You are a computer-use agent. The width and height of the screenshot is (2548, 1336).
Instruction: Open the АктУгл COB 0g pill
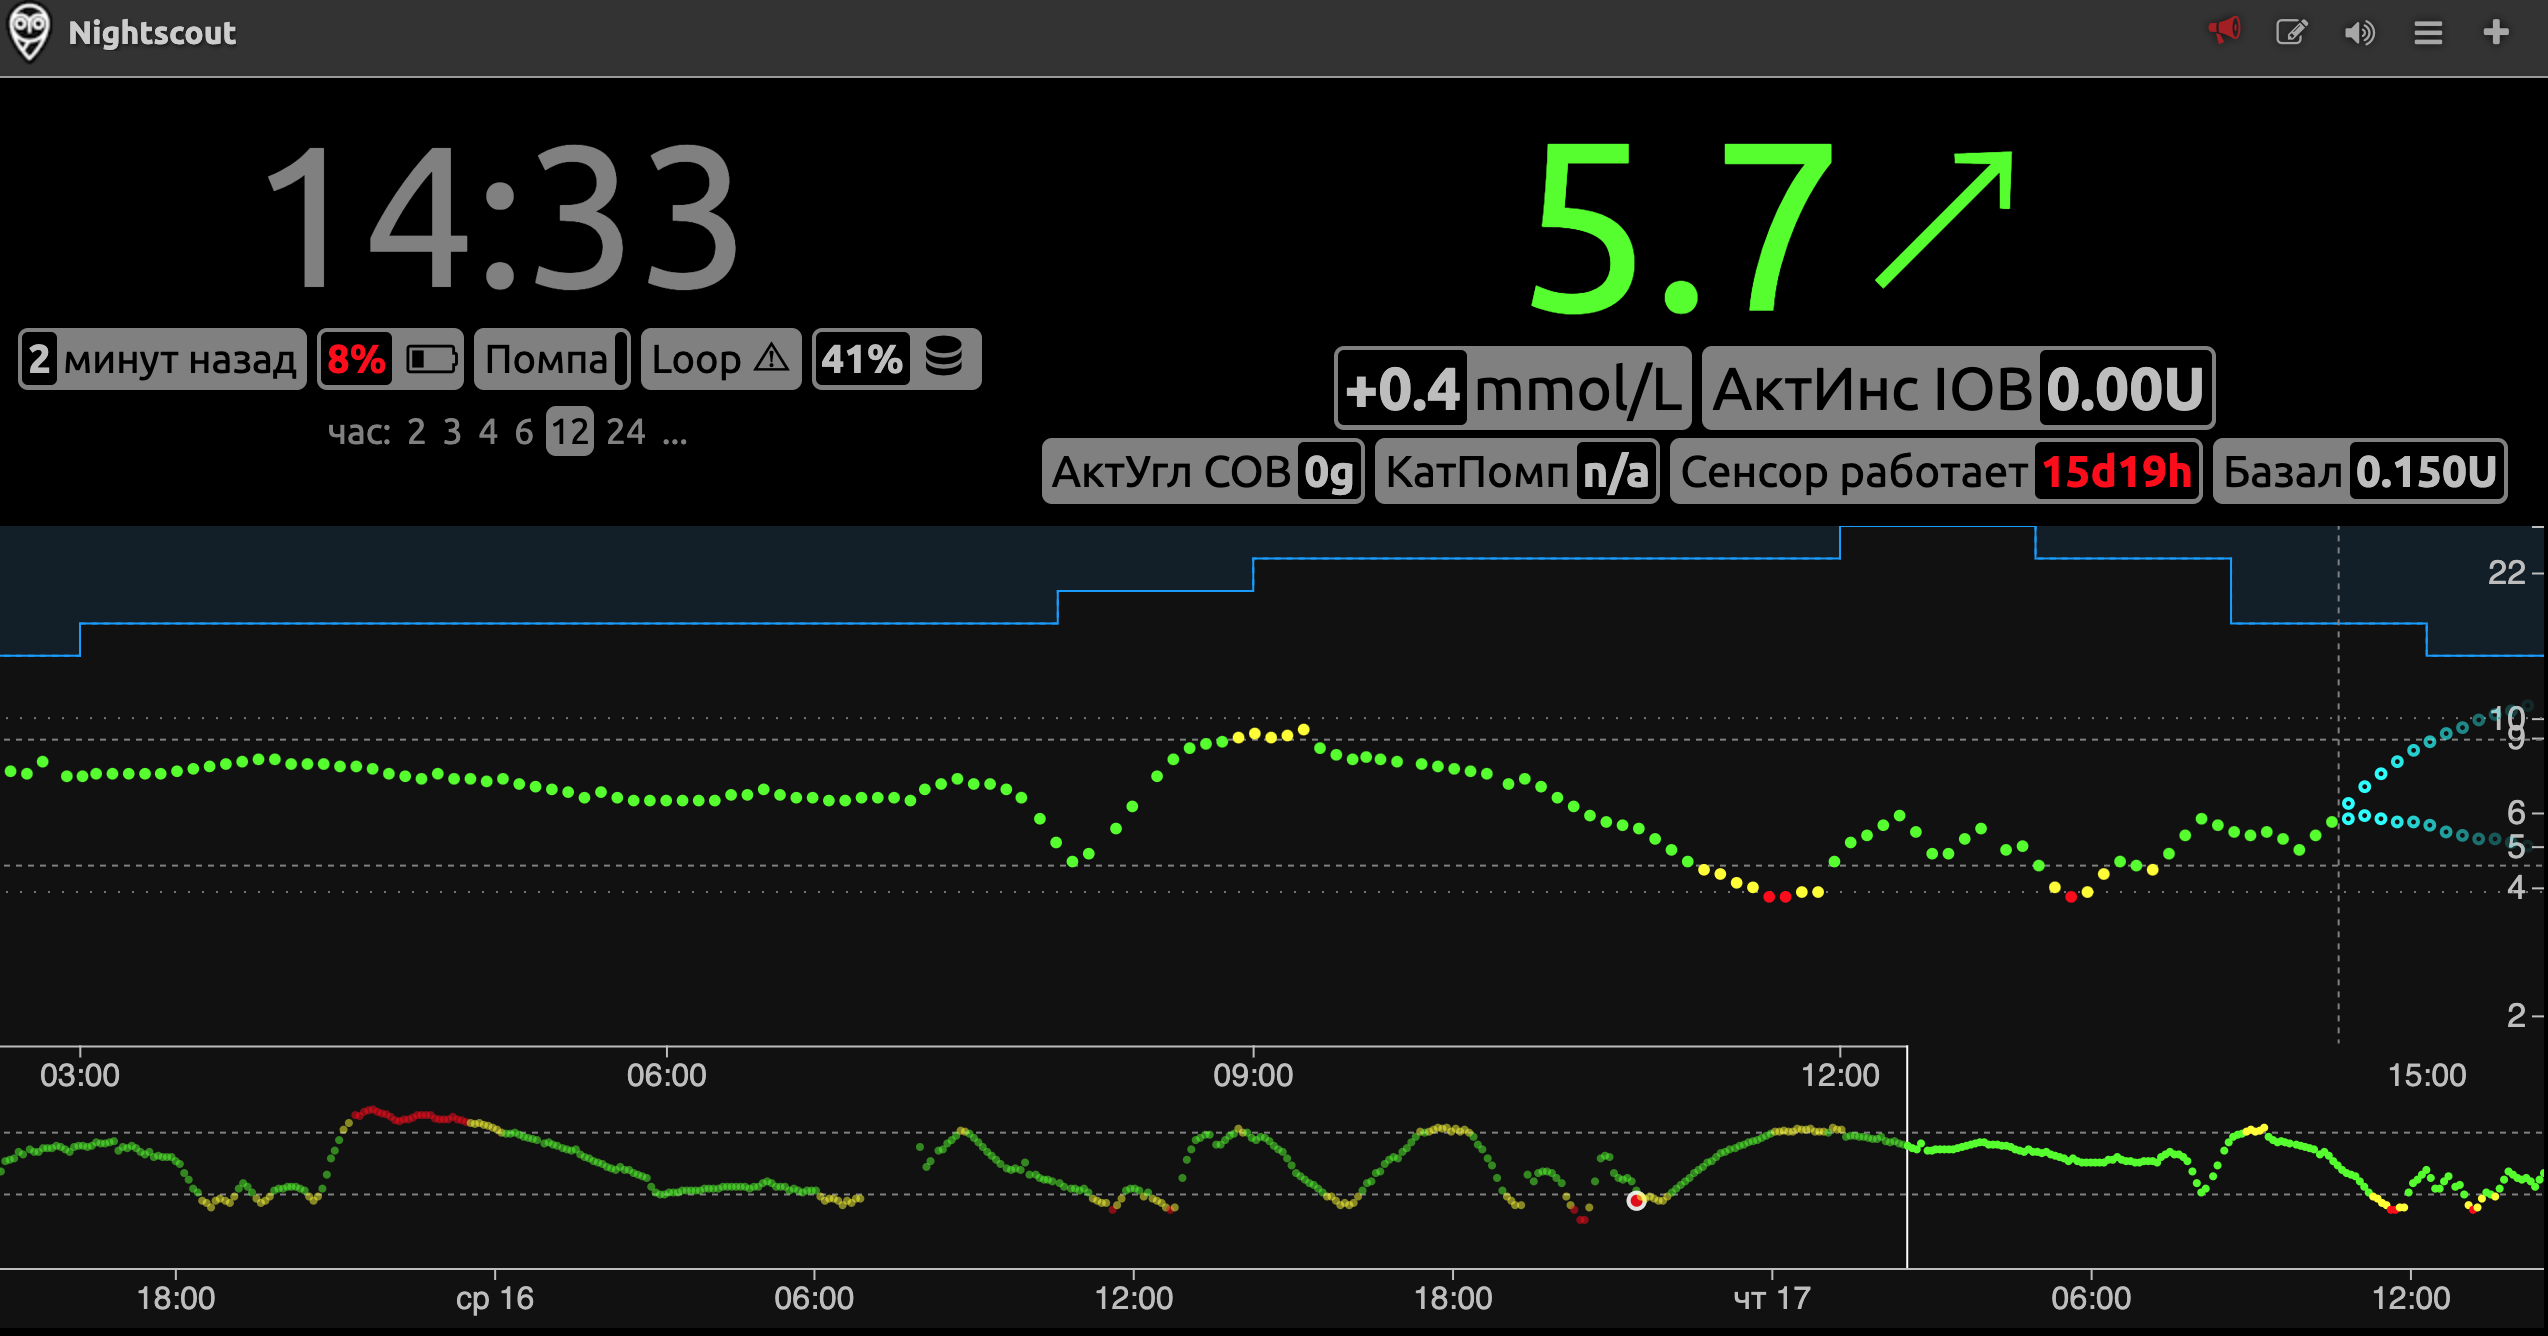pyautogui.click(x=1203, y=471)
